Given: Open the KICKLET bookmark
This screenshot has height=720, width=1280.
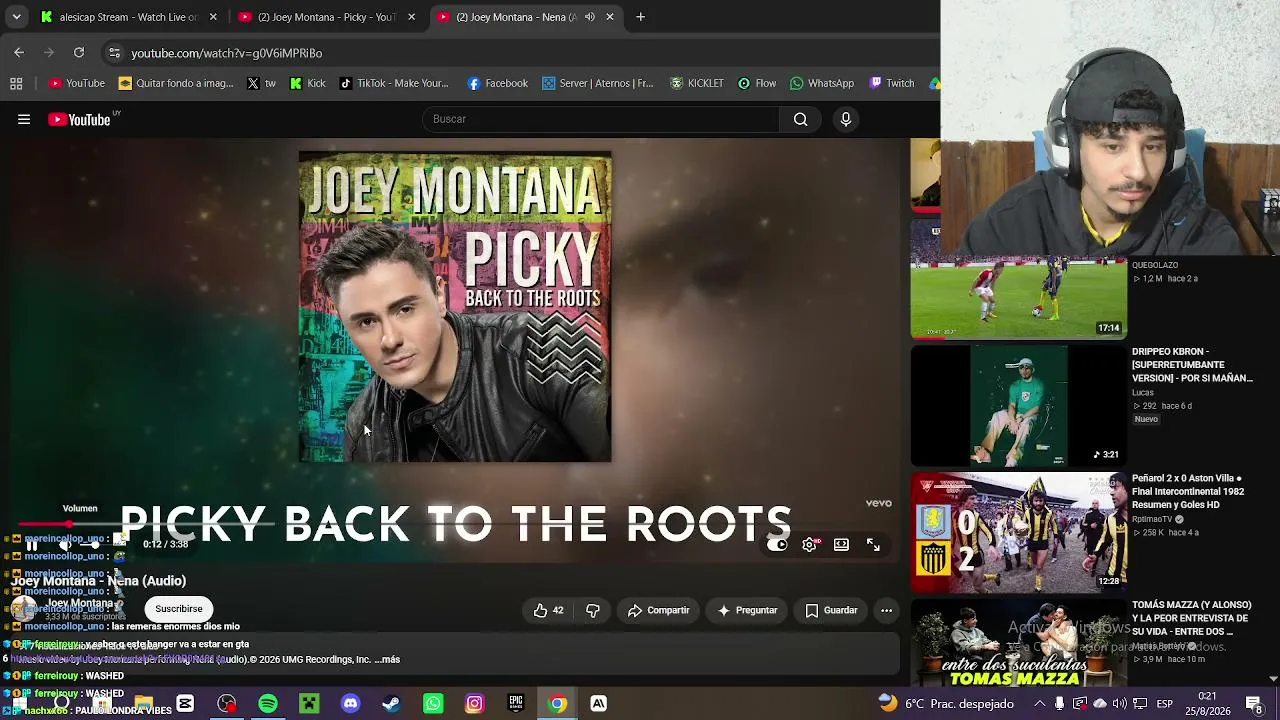Looking at the screenshot, I should click(x=697, y=83).
